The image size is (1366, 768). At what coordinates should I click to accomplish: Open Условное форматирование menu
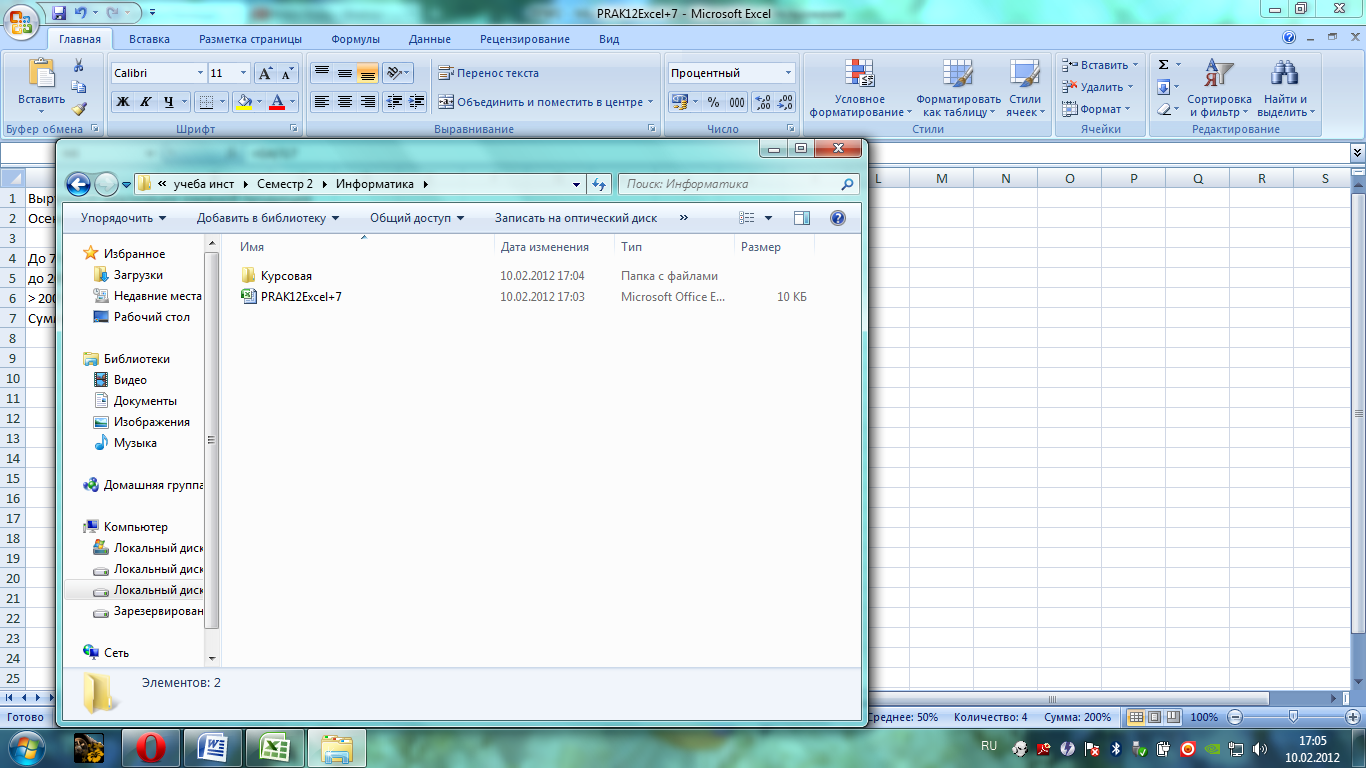[x=860, y=88]
